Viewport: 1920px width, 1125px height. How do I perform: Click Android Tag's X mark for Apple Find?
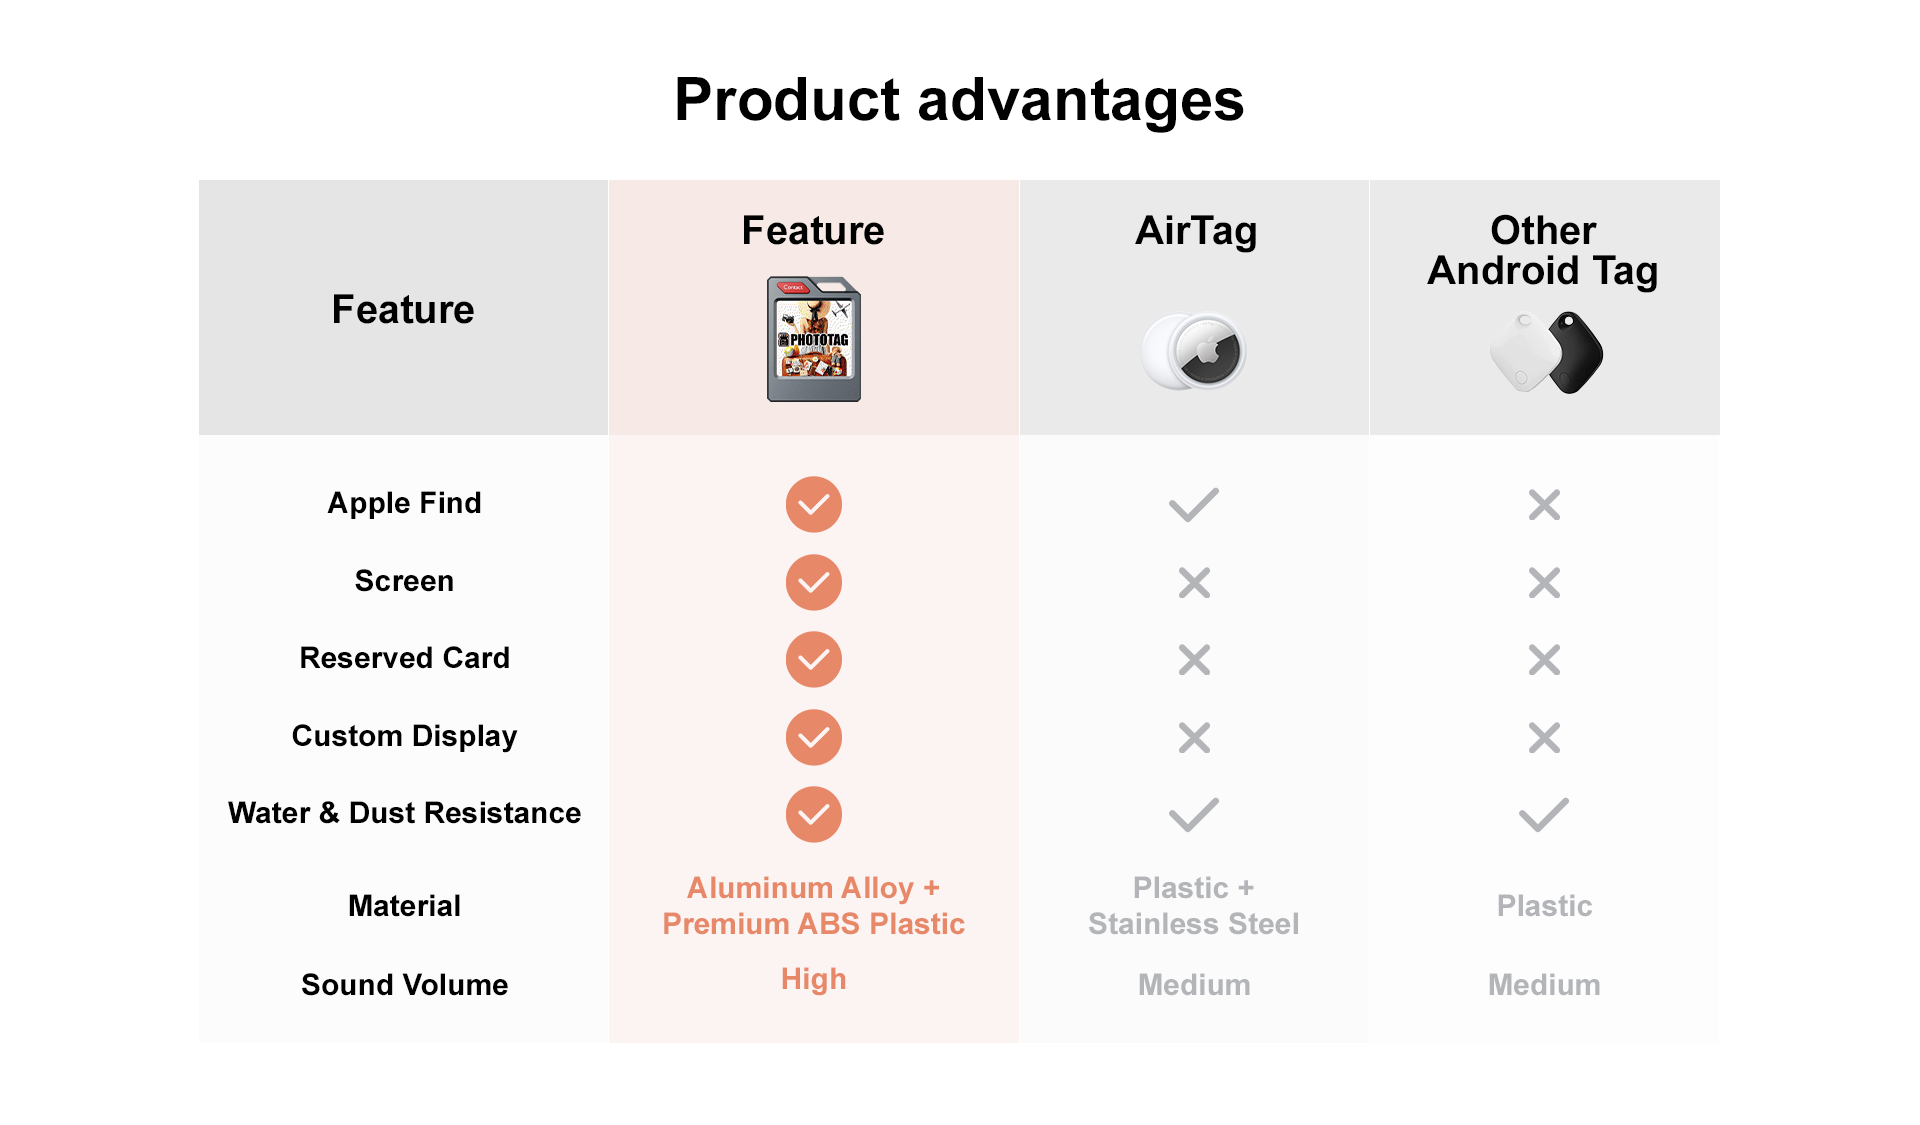point(1544,505)
